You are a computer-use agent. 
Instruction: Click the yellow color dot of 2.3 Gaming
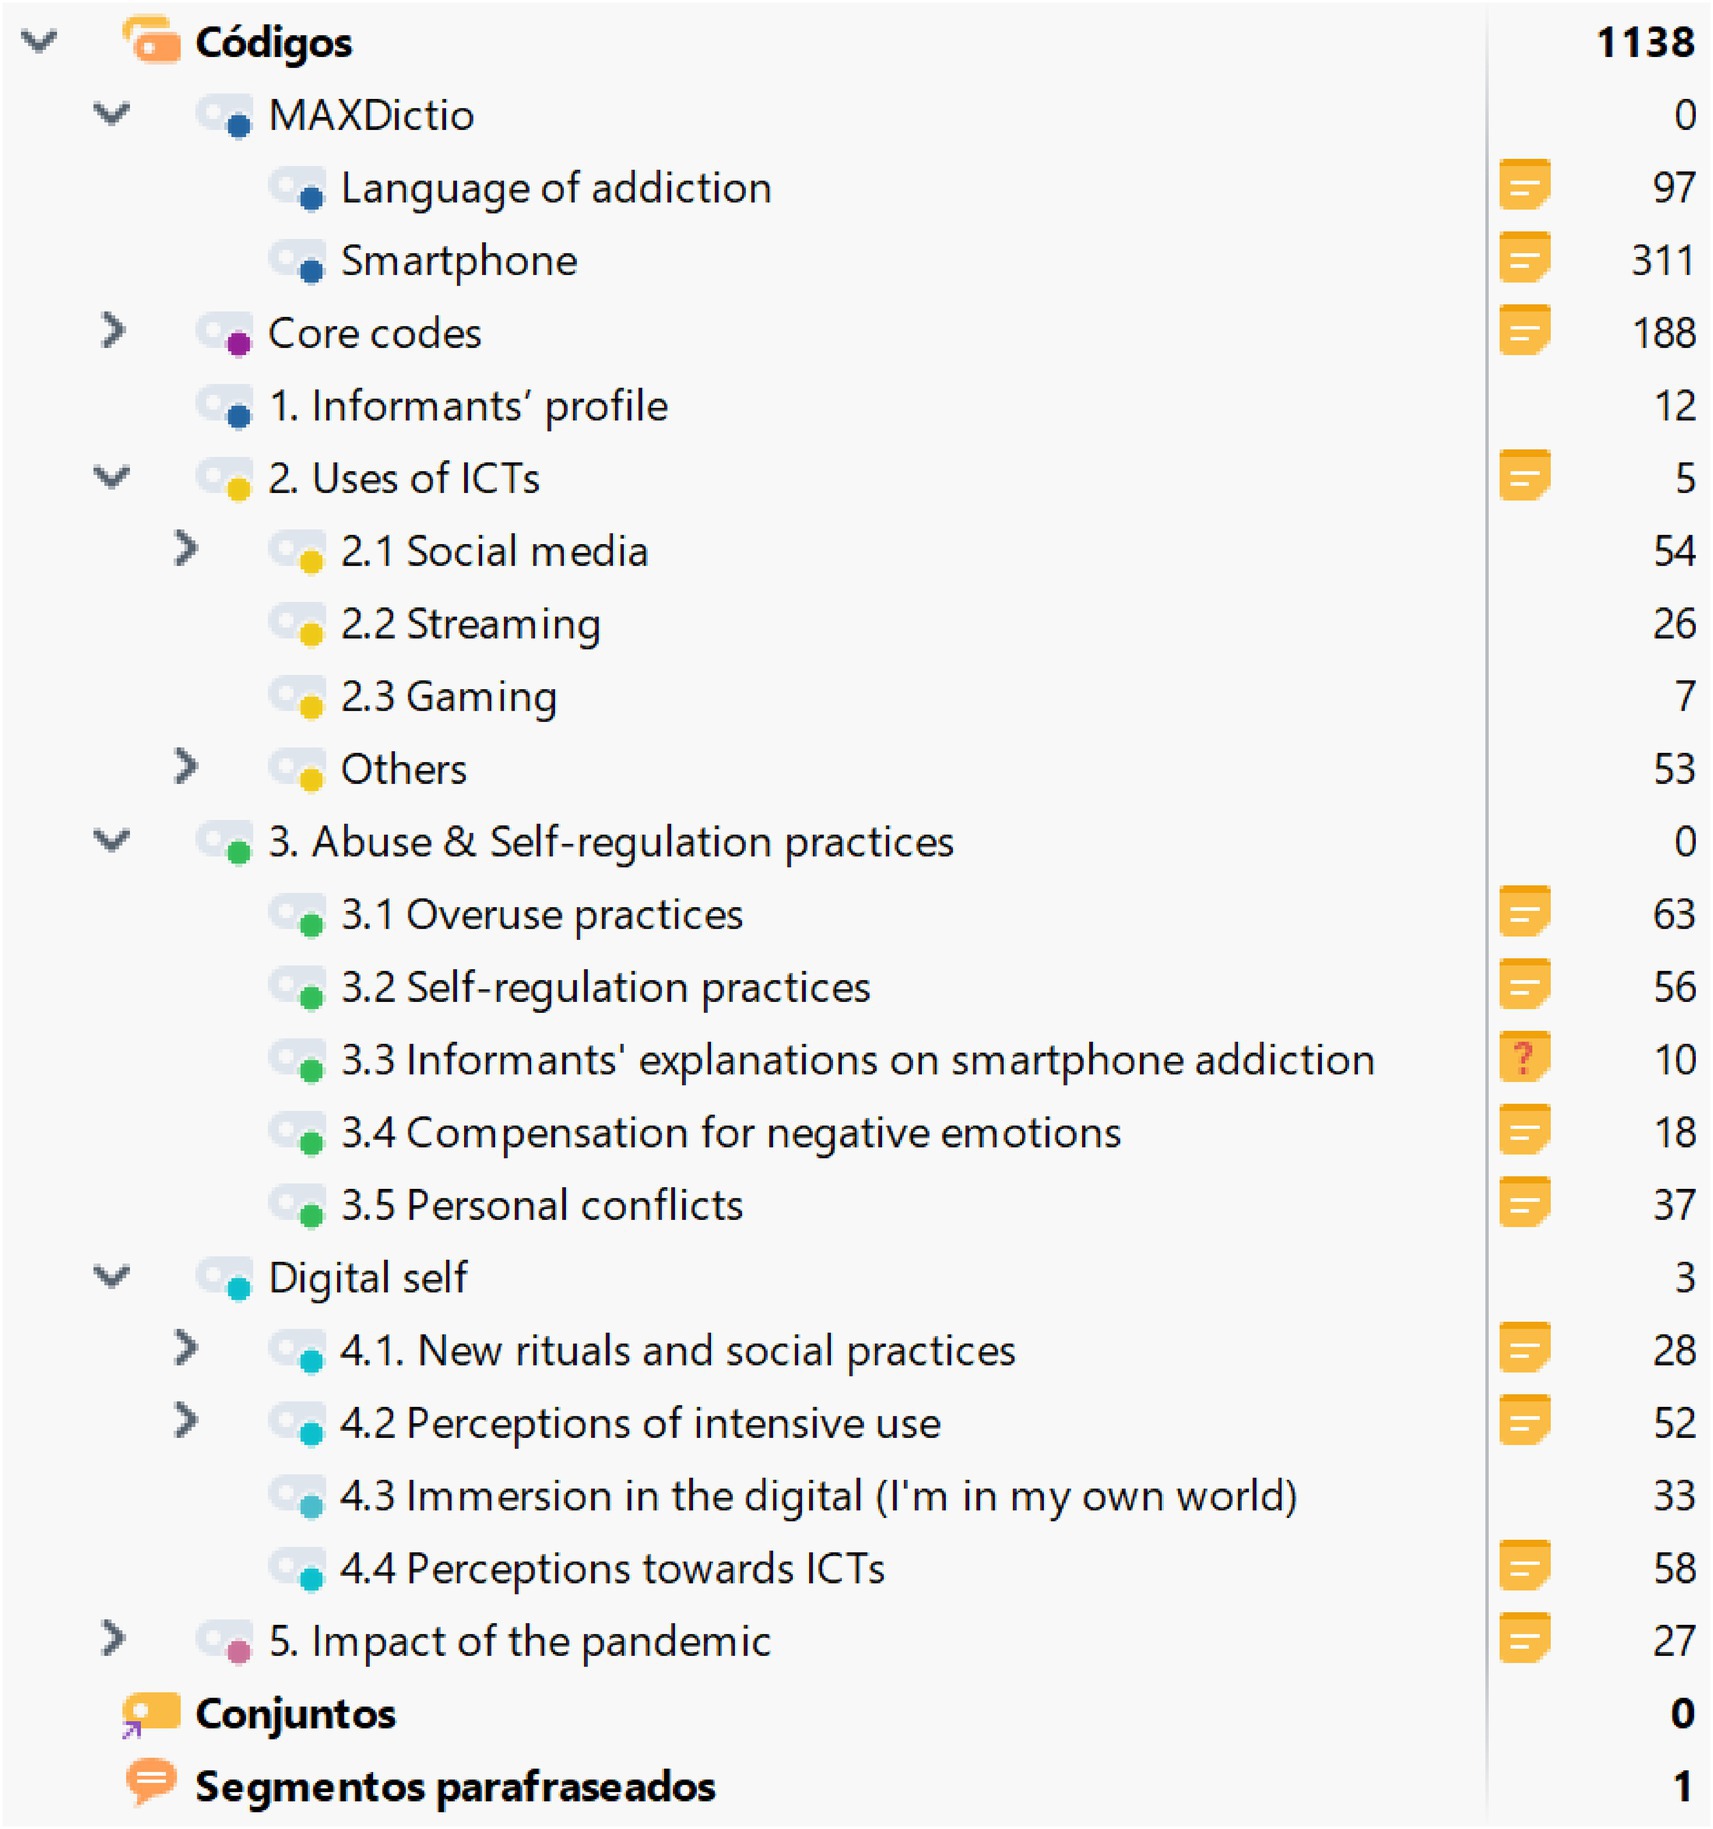click(311, 708)
